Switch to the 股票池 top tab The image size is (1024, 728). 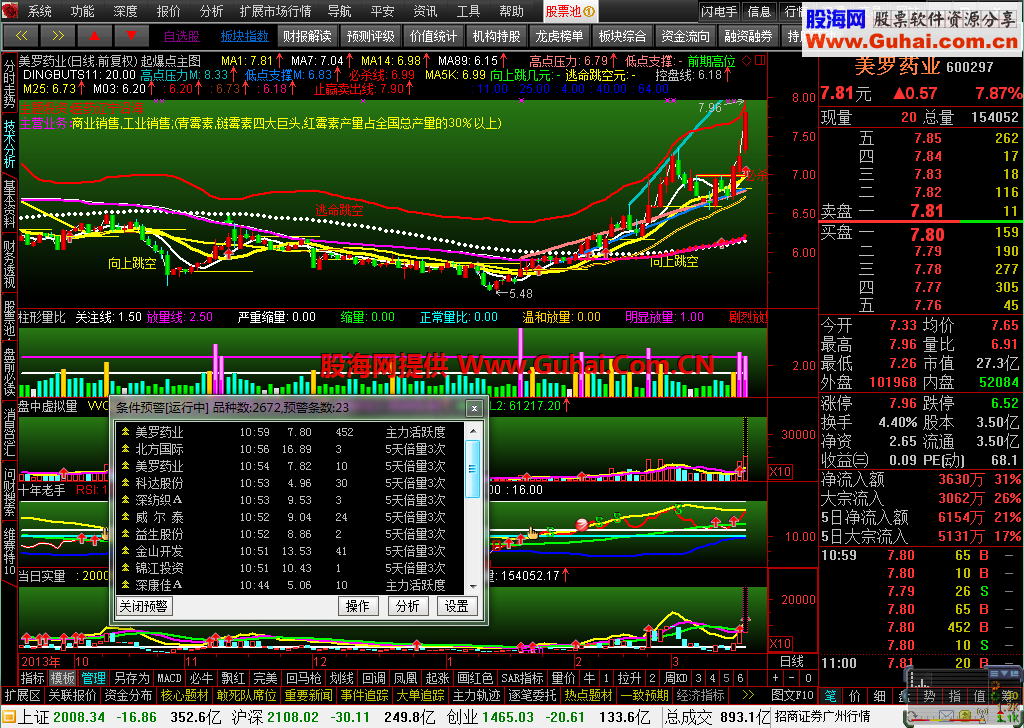tap(569, 11)
